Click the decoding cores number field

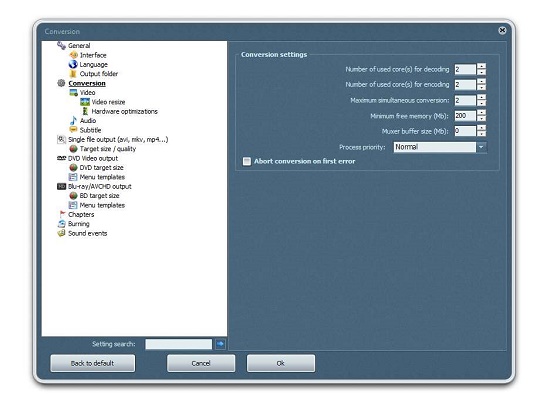(x=465, y=69)
